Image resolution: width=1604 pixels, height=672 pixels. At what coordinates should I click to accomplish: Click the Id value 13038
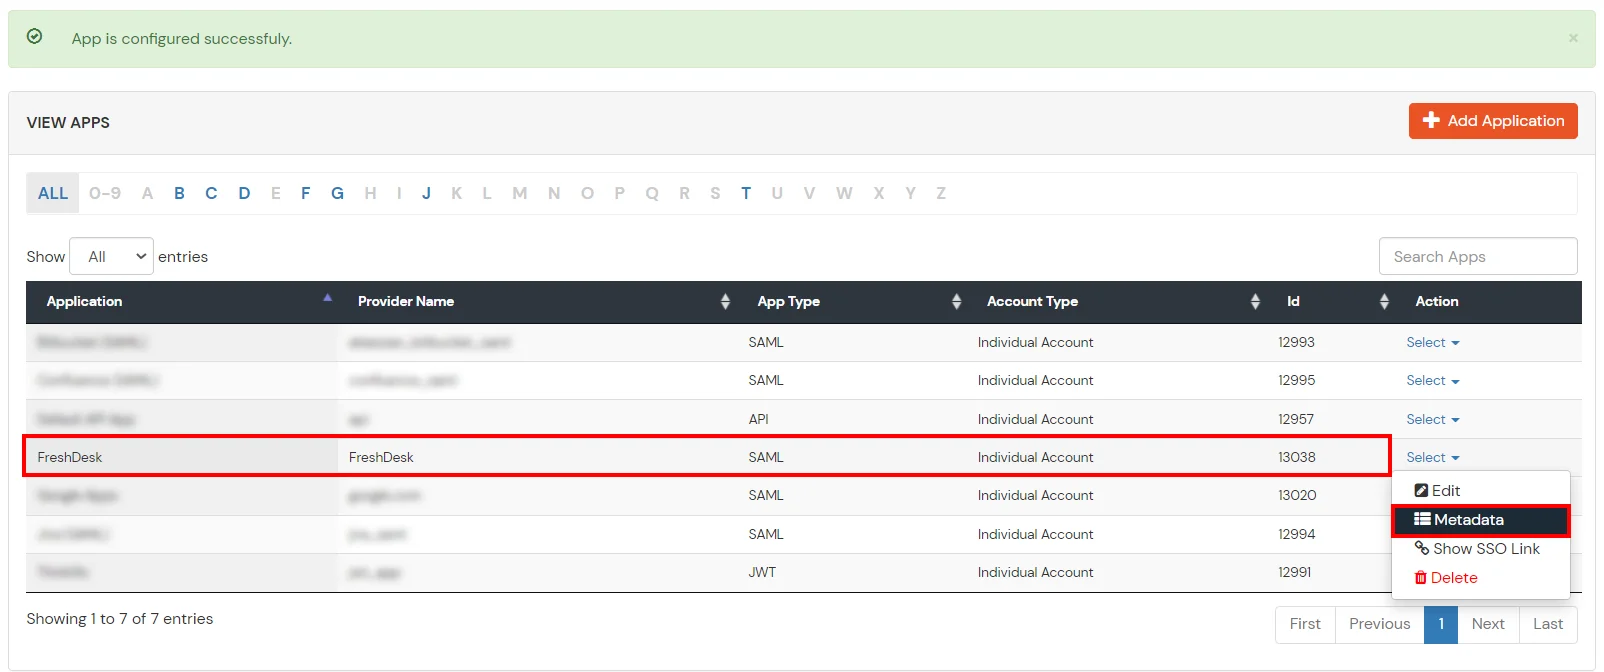(x=1297, y=457)
